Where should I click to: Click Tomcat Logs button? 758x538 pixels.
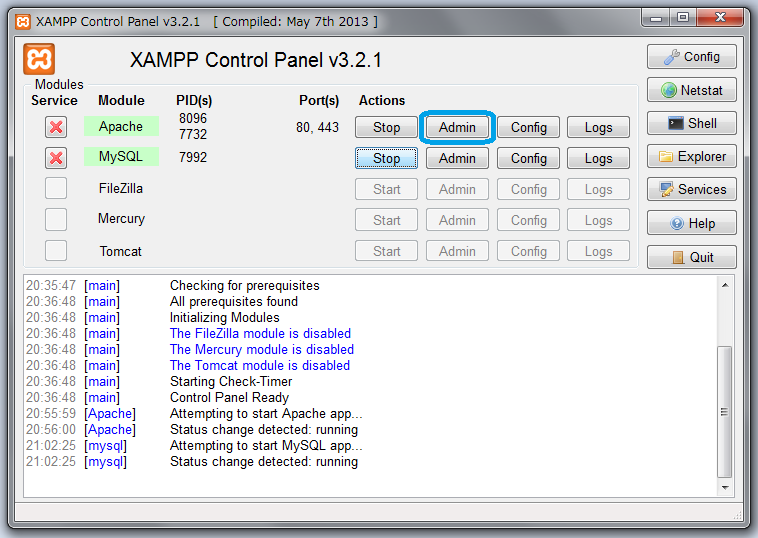598,251
